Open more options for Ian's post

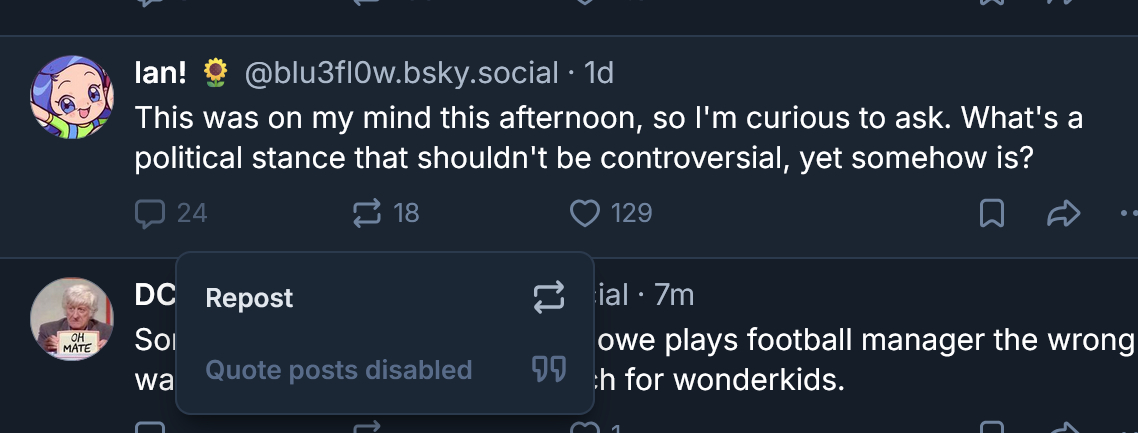[1128, 213]
